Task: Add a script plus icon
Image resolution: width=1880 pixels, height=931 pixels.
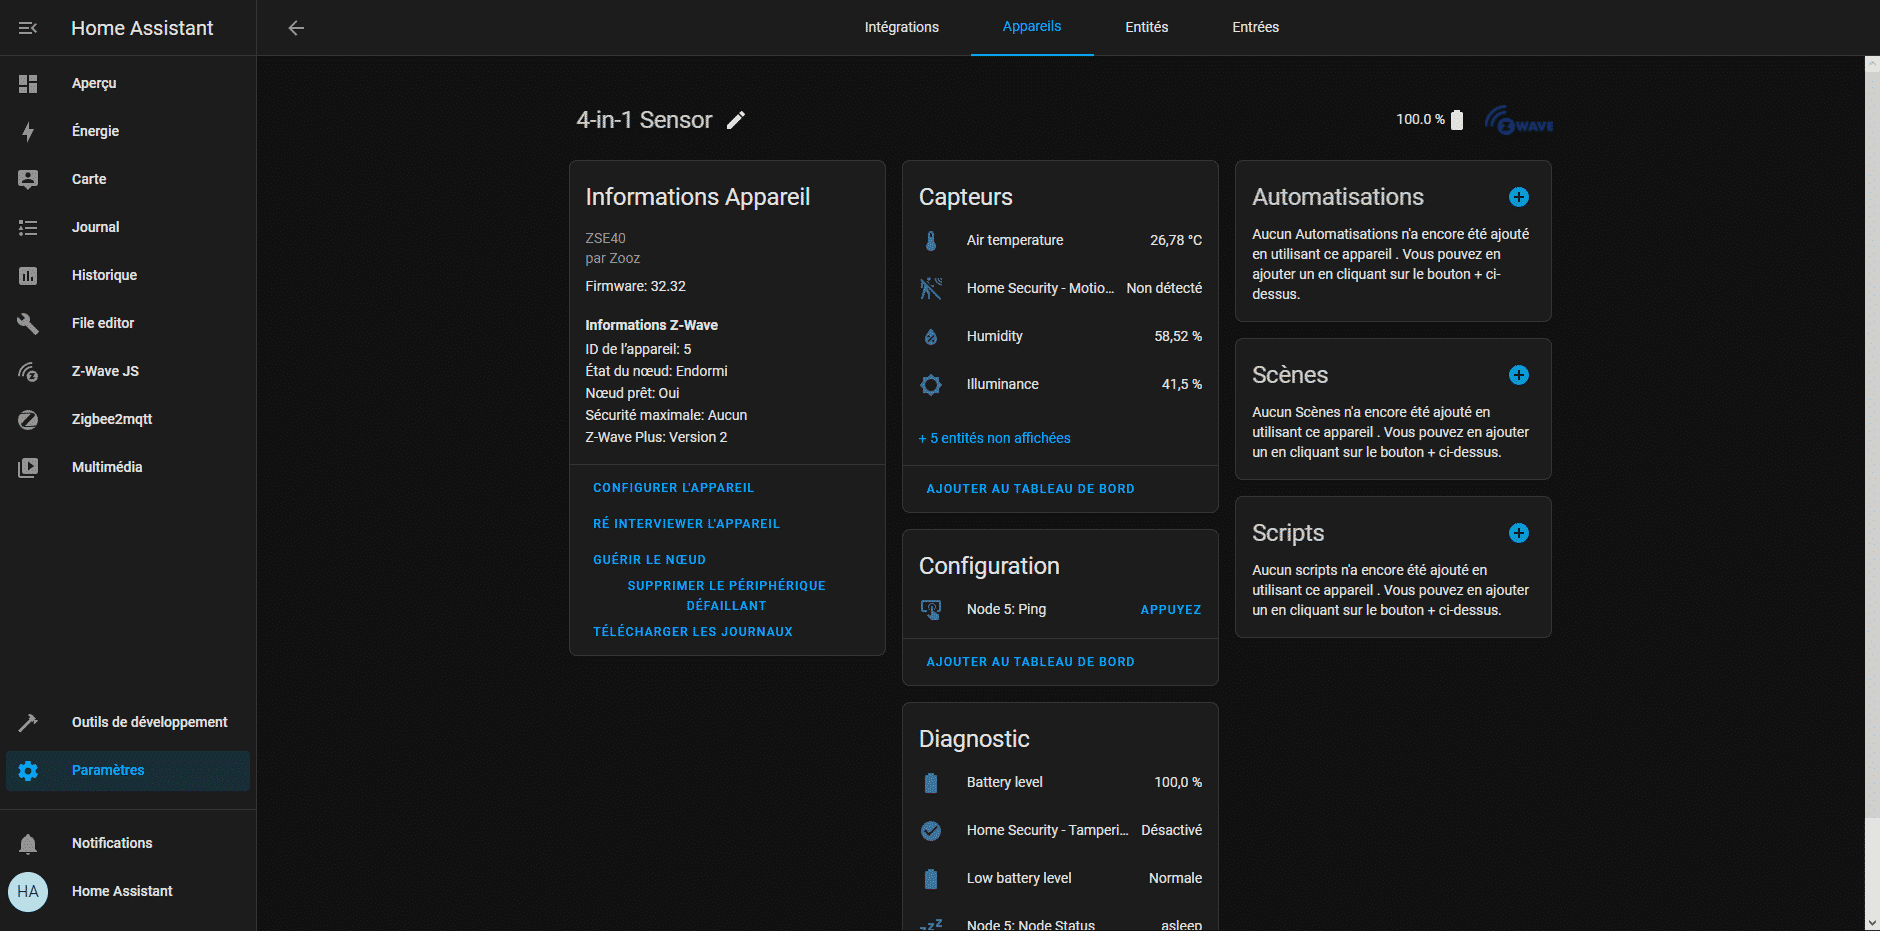Action: click(1519, 533)
